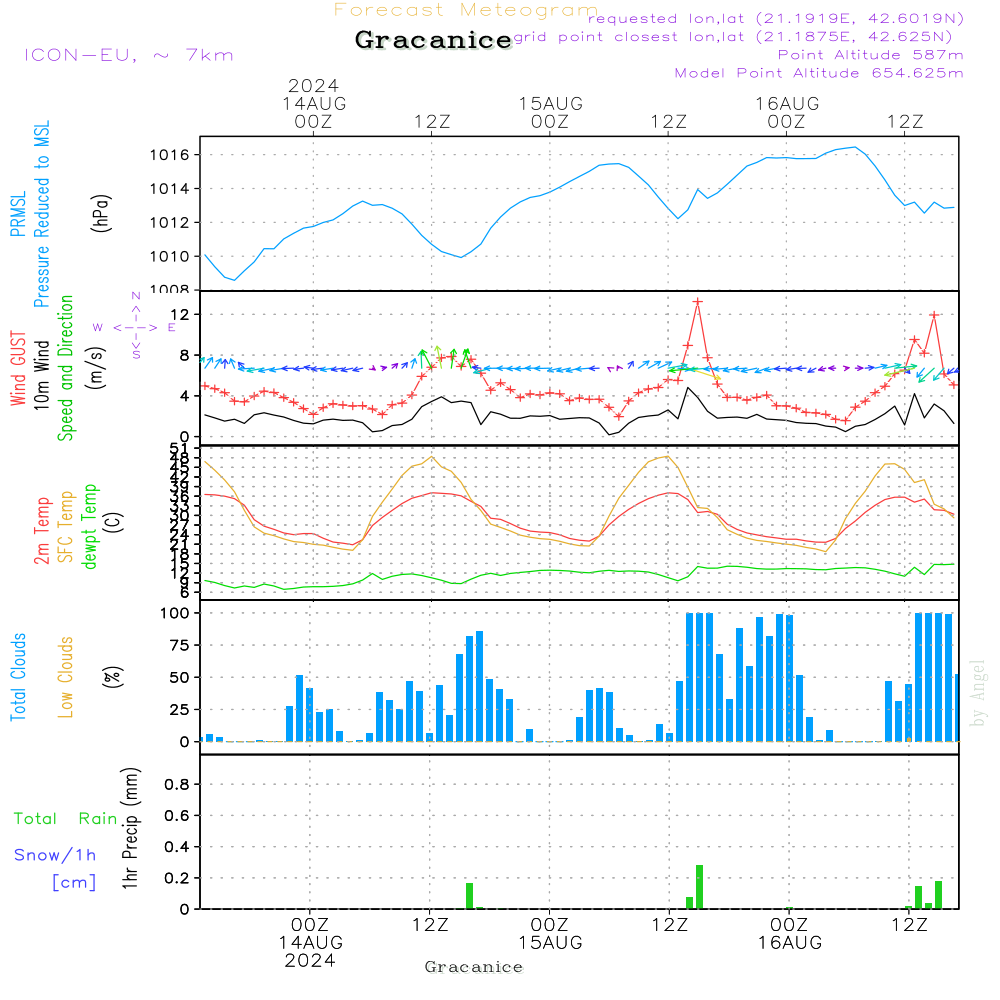Viewport: 1000px width, 1000px height.
Task: Click the 'Speed and Direction' green label
Action: point(65,368)
